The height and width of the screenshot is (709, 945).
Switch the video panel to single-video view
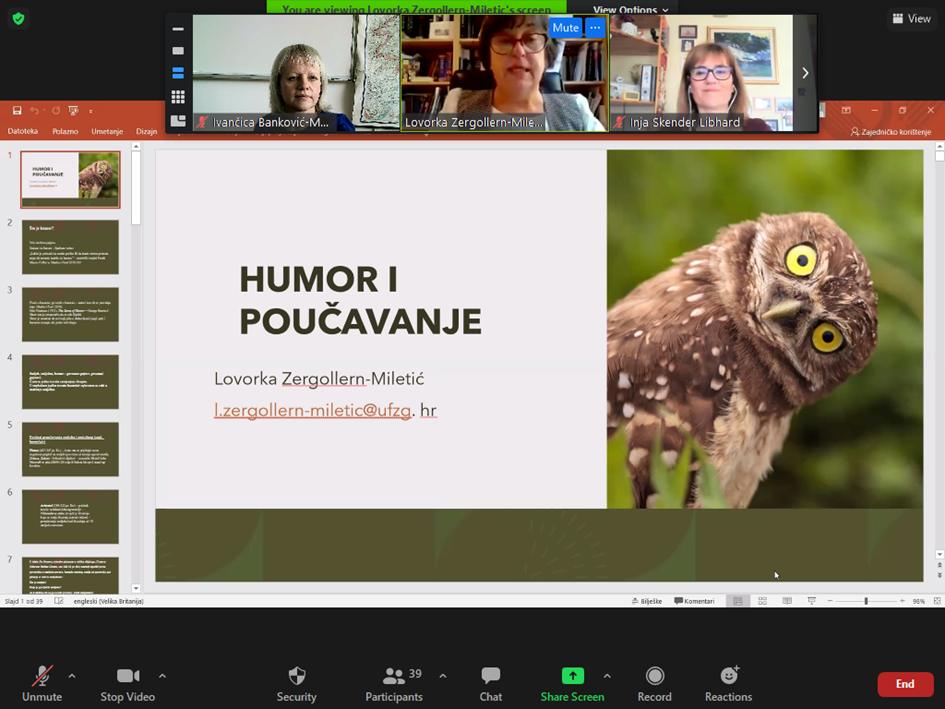click(178, 51)
